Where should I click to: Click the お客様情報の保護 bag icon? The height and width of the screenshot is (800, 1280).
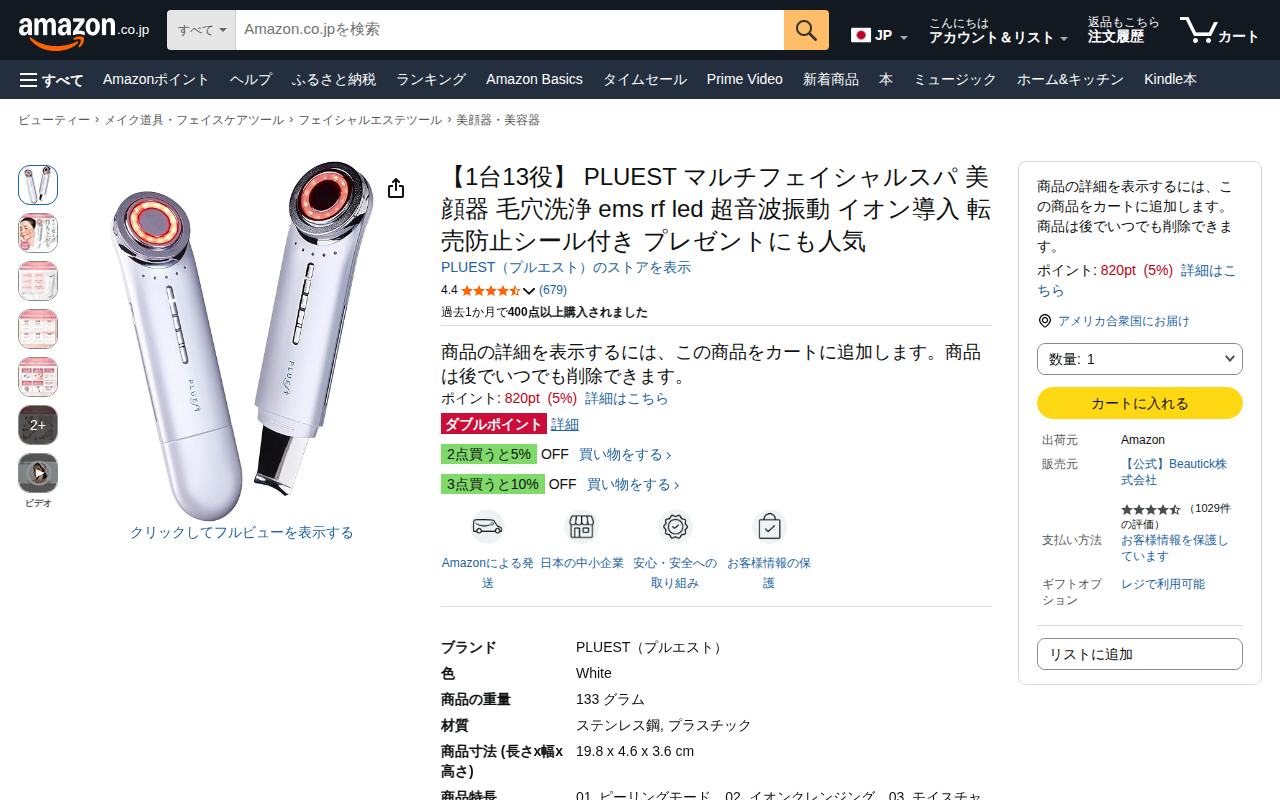pos(769,526)
